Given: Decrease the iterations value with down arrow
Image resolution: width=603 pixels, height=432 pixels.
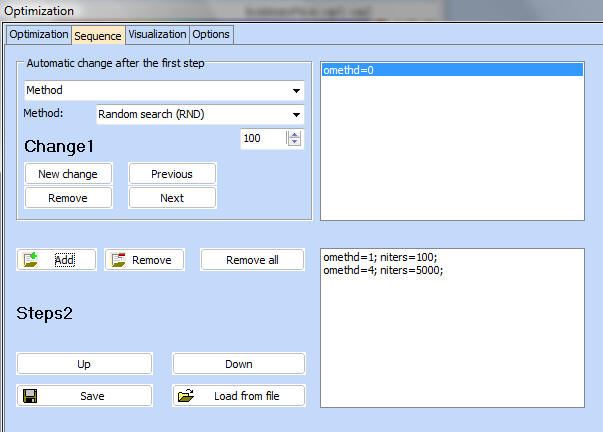Looking at the screenshot, I should tap(294, 143).
